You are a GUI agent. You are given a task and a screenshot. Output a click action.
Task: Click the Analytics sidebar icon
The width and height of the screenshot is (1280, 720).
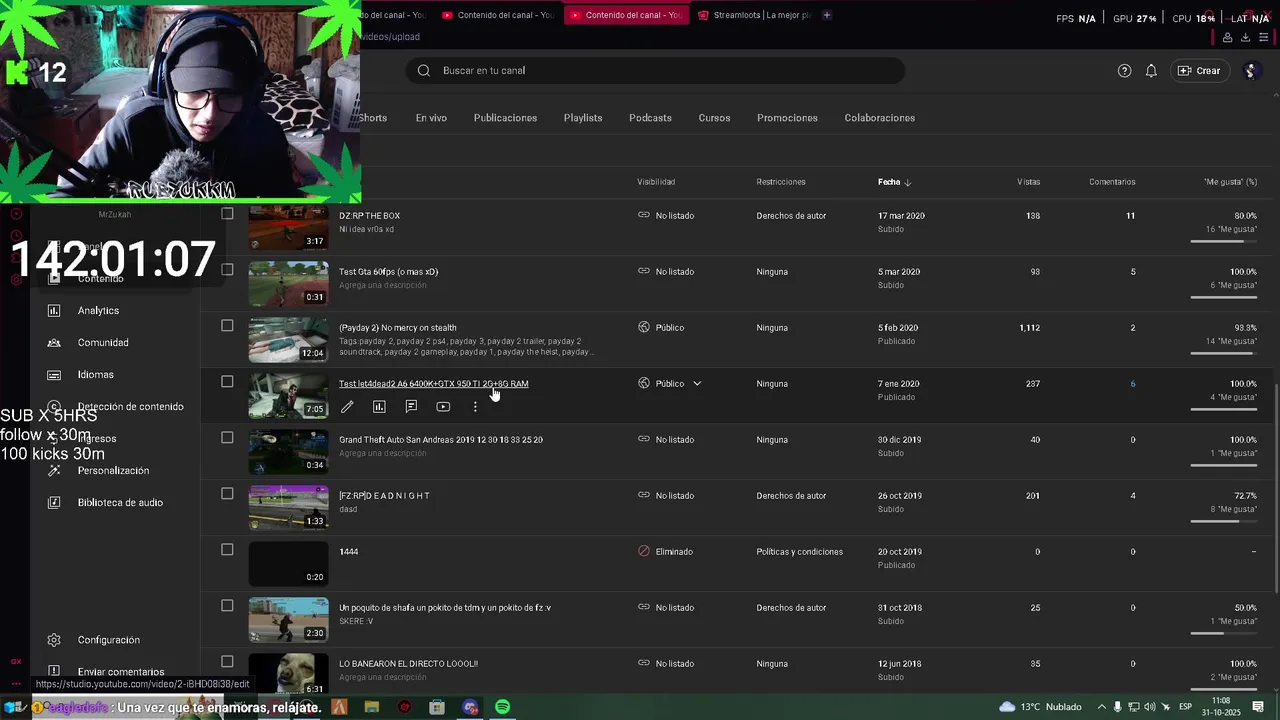[x=54, y=311]
